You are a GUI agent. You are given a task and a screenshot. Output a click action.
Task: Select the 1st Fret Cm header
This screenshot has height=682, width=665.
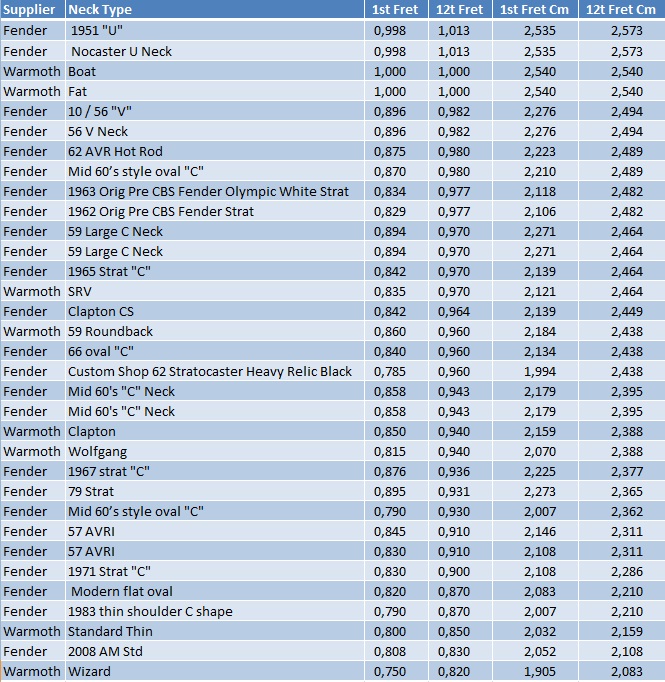click(x=535, y=10)
